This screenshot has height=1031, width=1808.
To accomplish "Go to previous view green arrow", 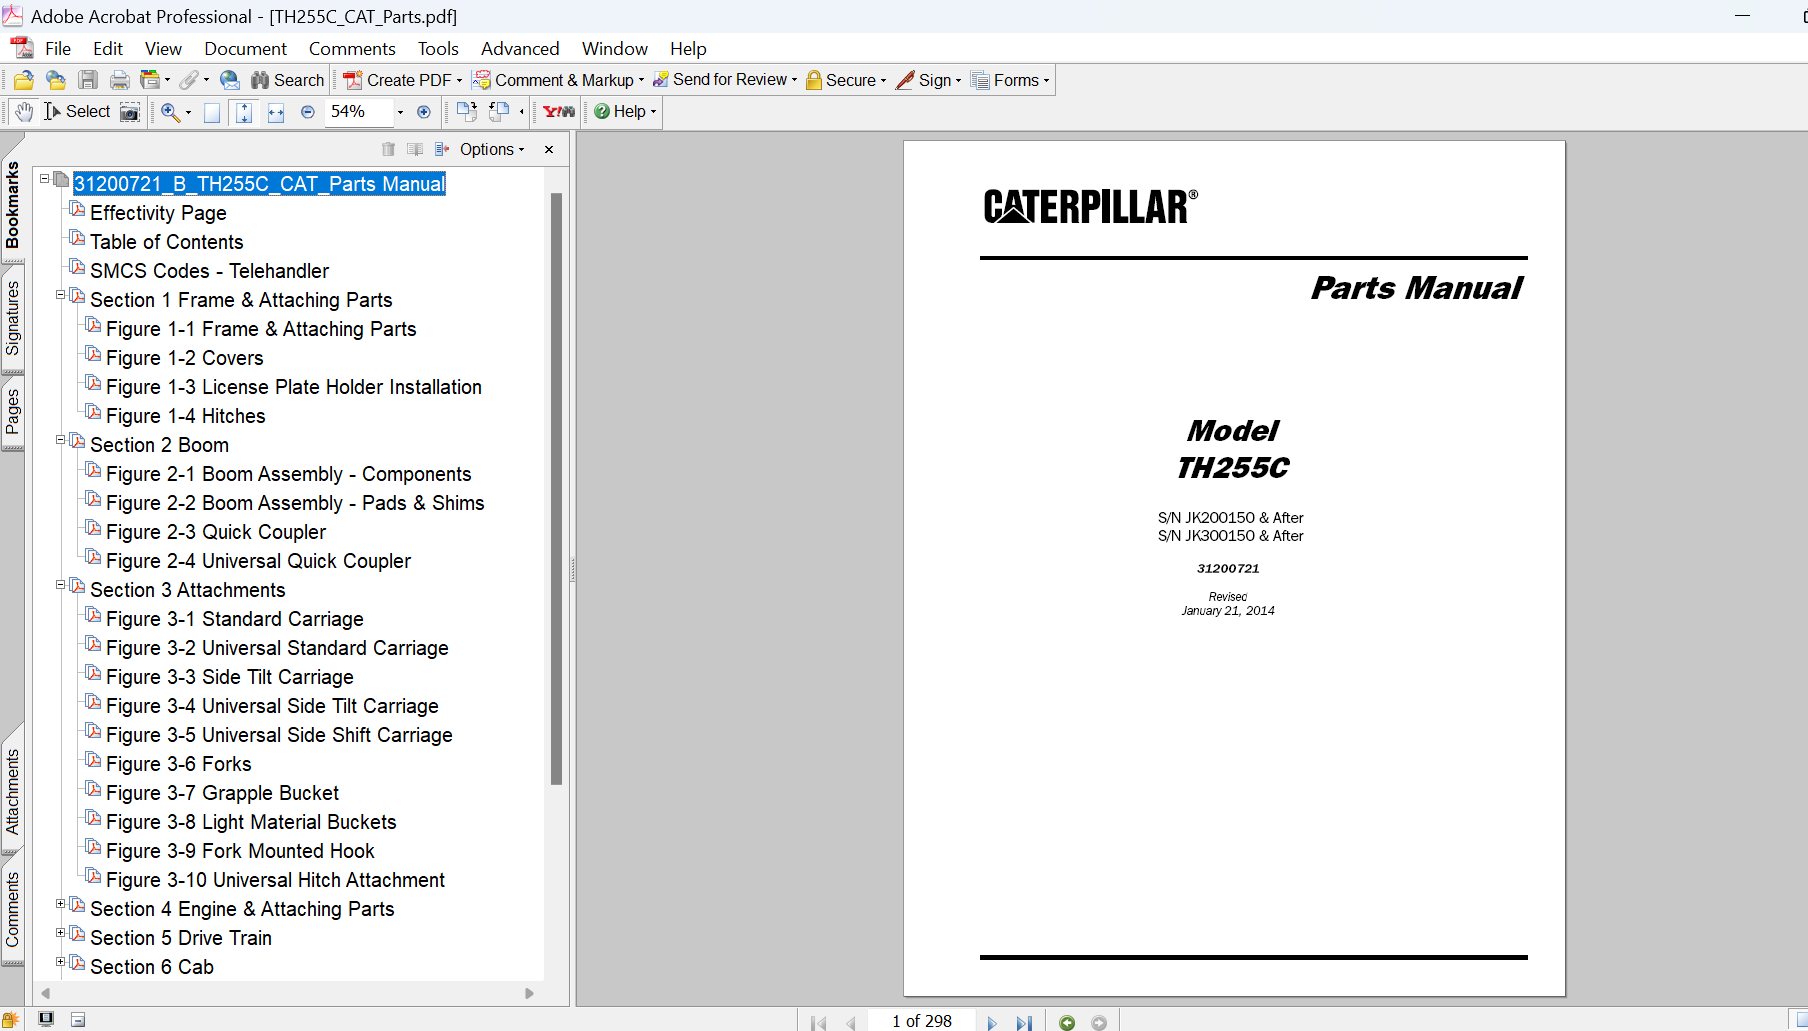I will [x=1067, y=1022].
